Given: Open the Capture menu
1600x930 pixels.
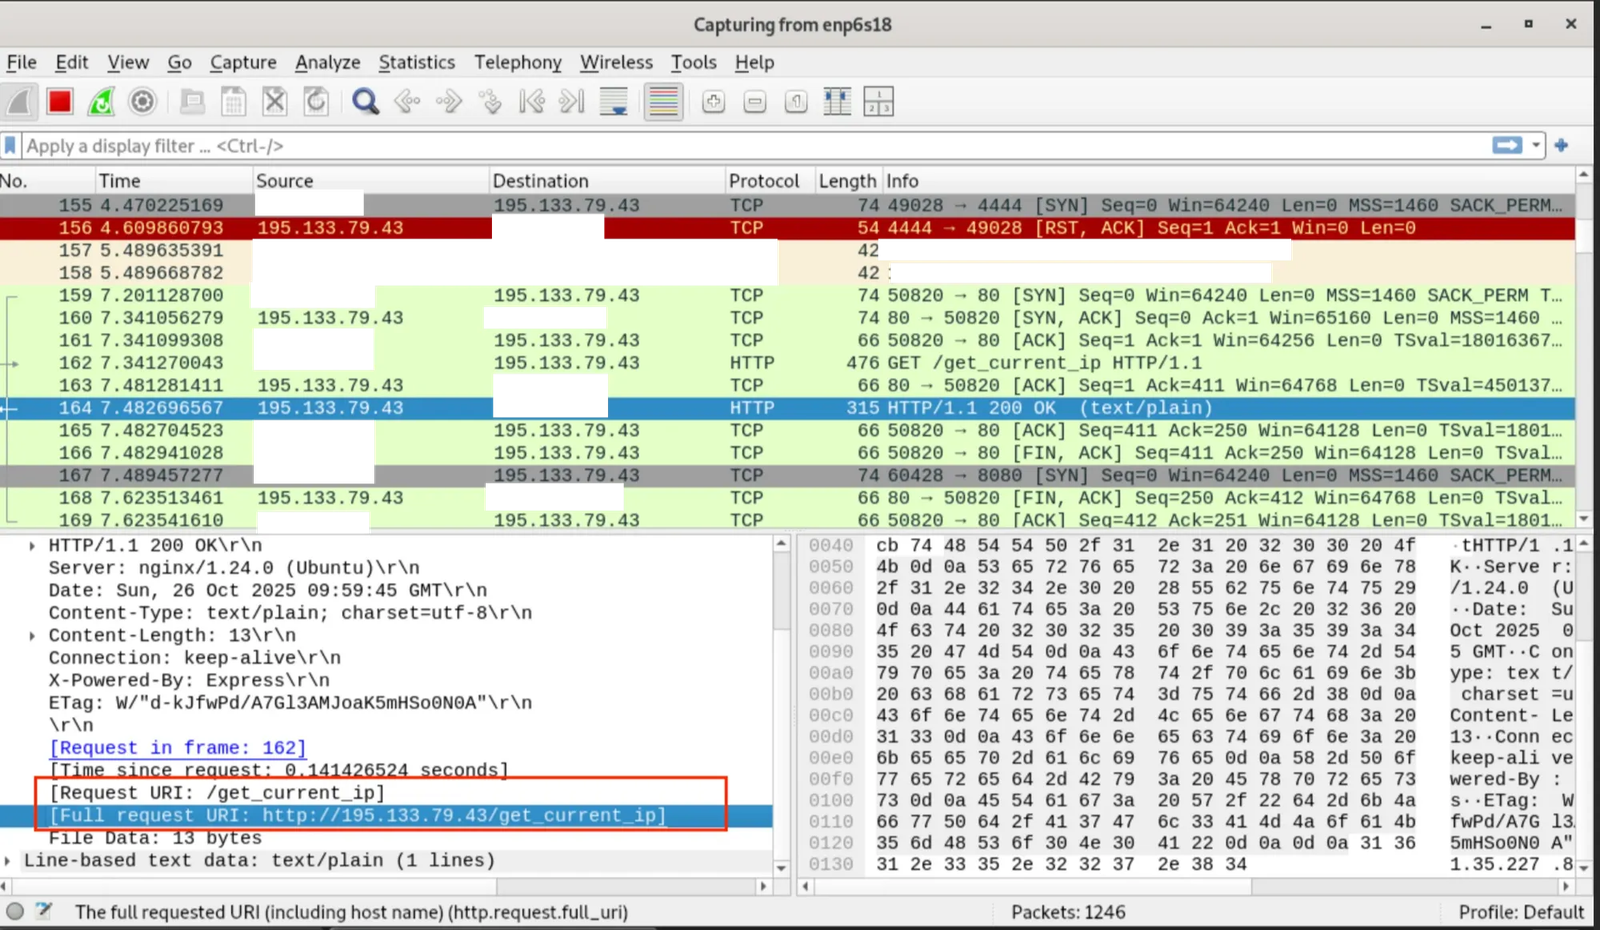Looking at the screenshot, I should coord(243,62).
